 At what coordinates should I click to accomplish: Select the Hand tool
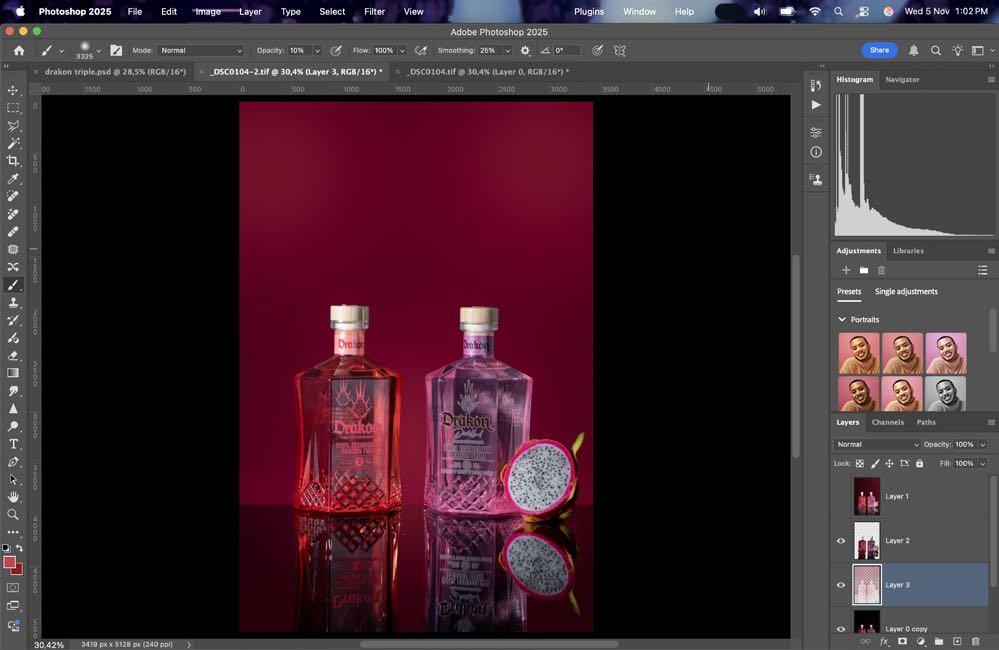click(13, 497)
